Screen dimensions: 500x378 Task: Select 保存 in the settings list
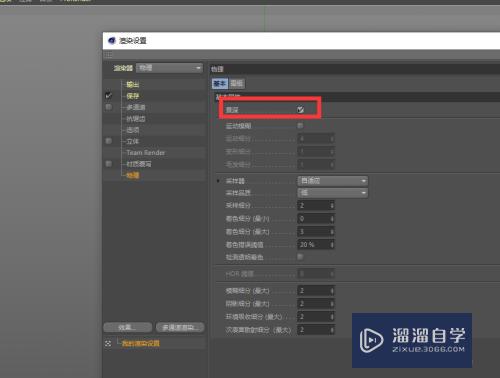133,96
